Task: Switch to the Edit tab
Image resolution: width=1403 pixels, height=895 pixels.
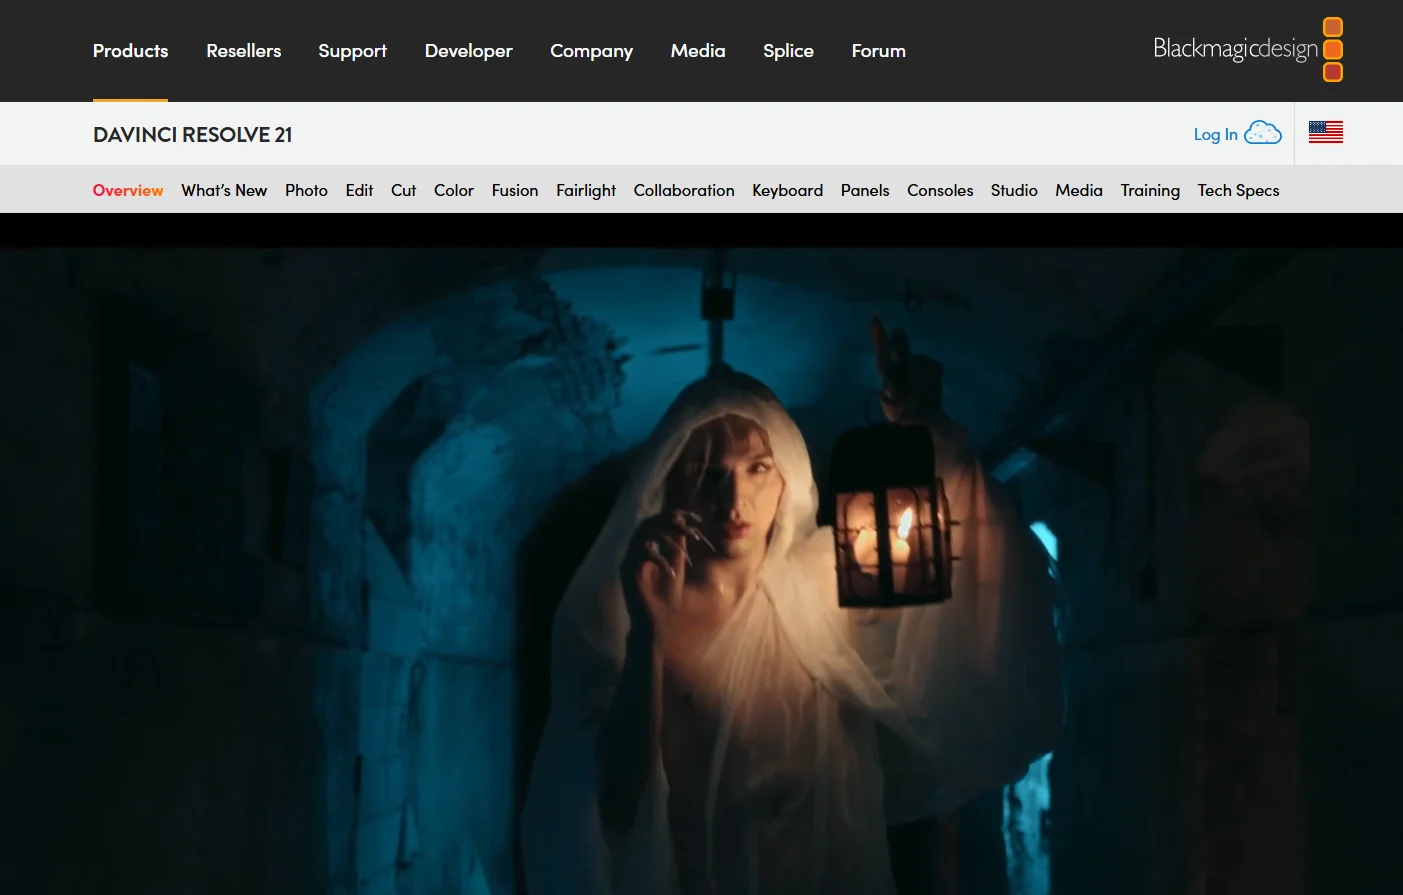Action: point(359,190)
